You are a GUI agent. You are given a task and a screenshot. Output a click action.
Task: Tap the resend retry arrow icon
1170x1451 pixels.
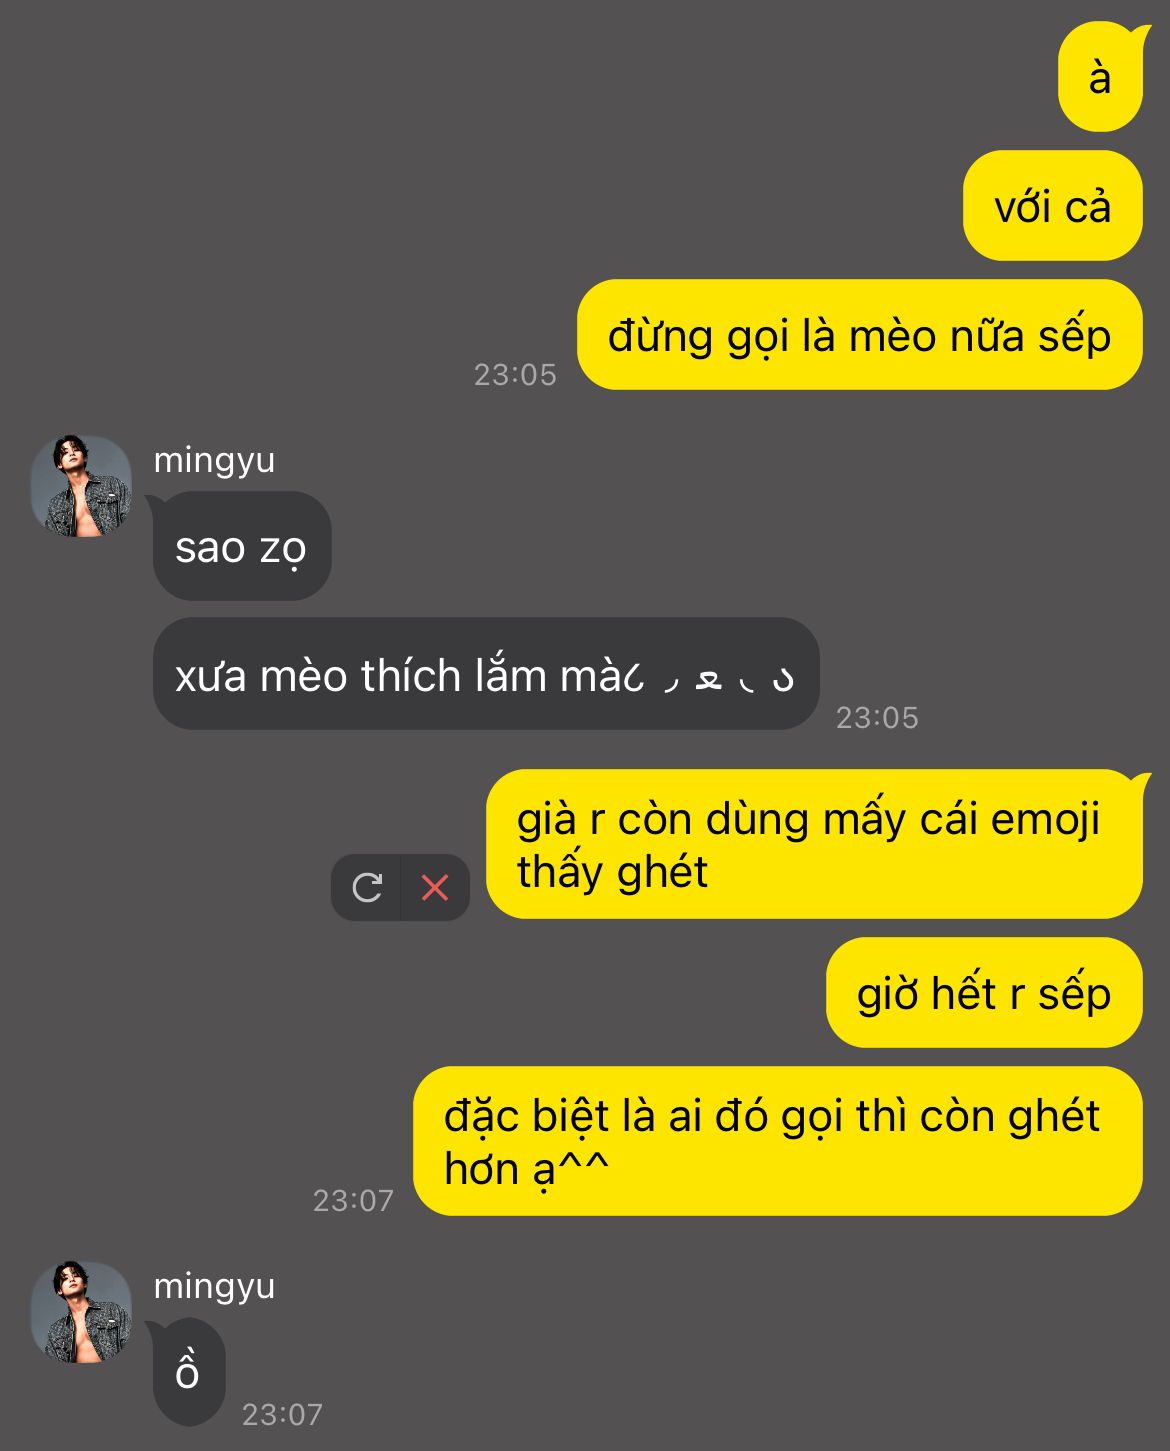367,887
